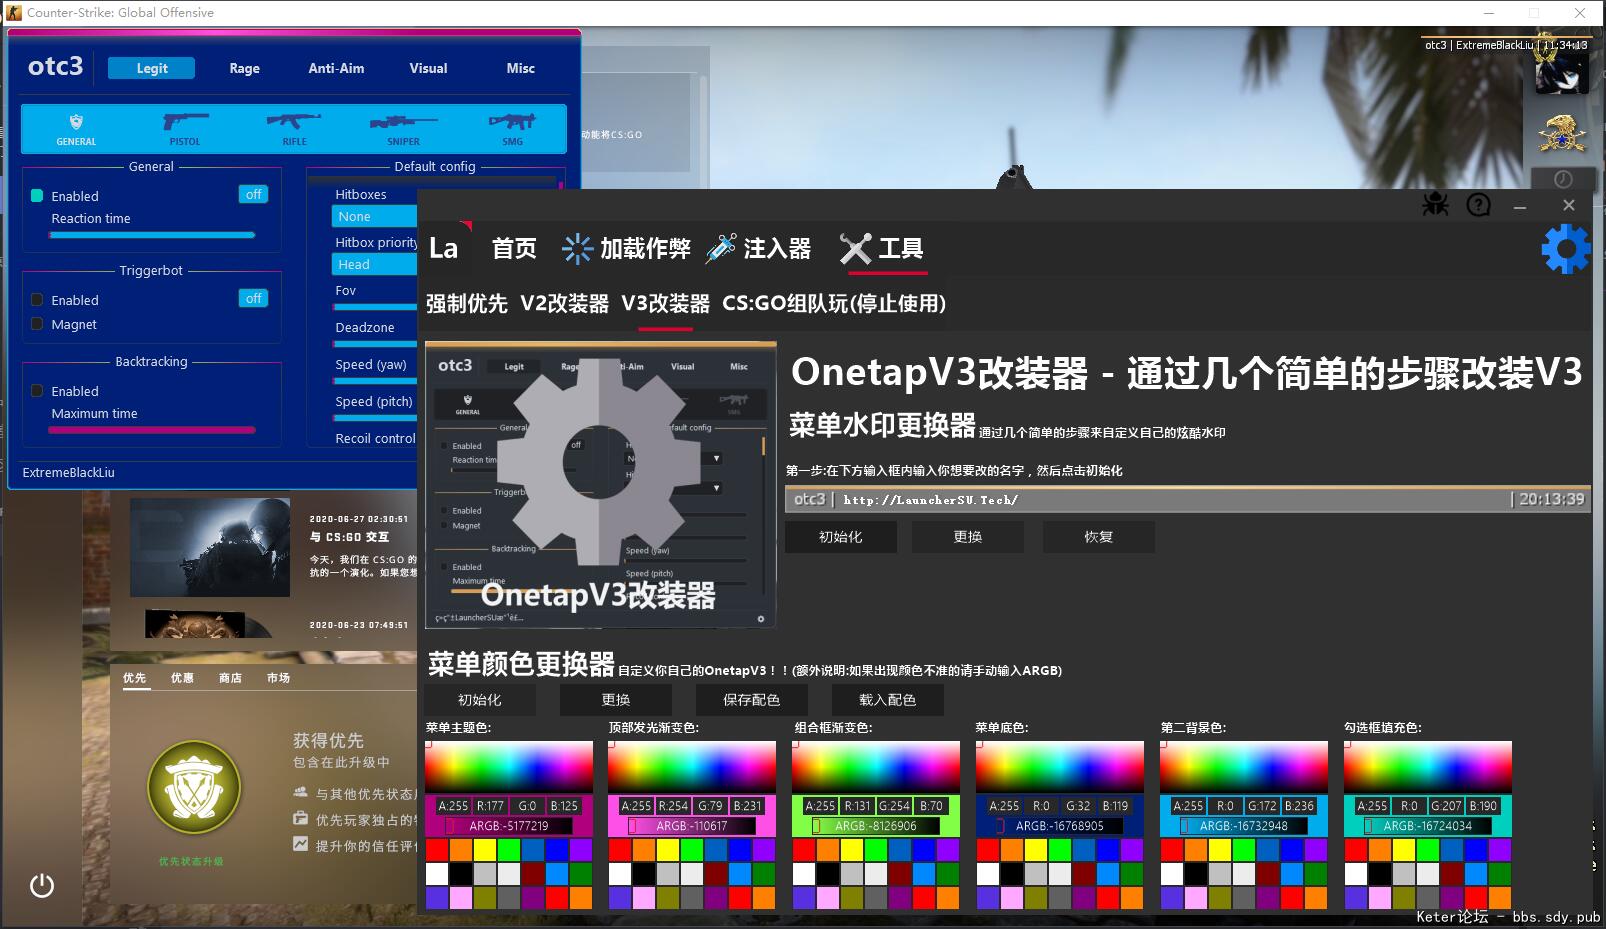Click the 工具 wrench tools icon
This screenshot has width=1606, height=929.
[856, 249]
